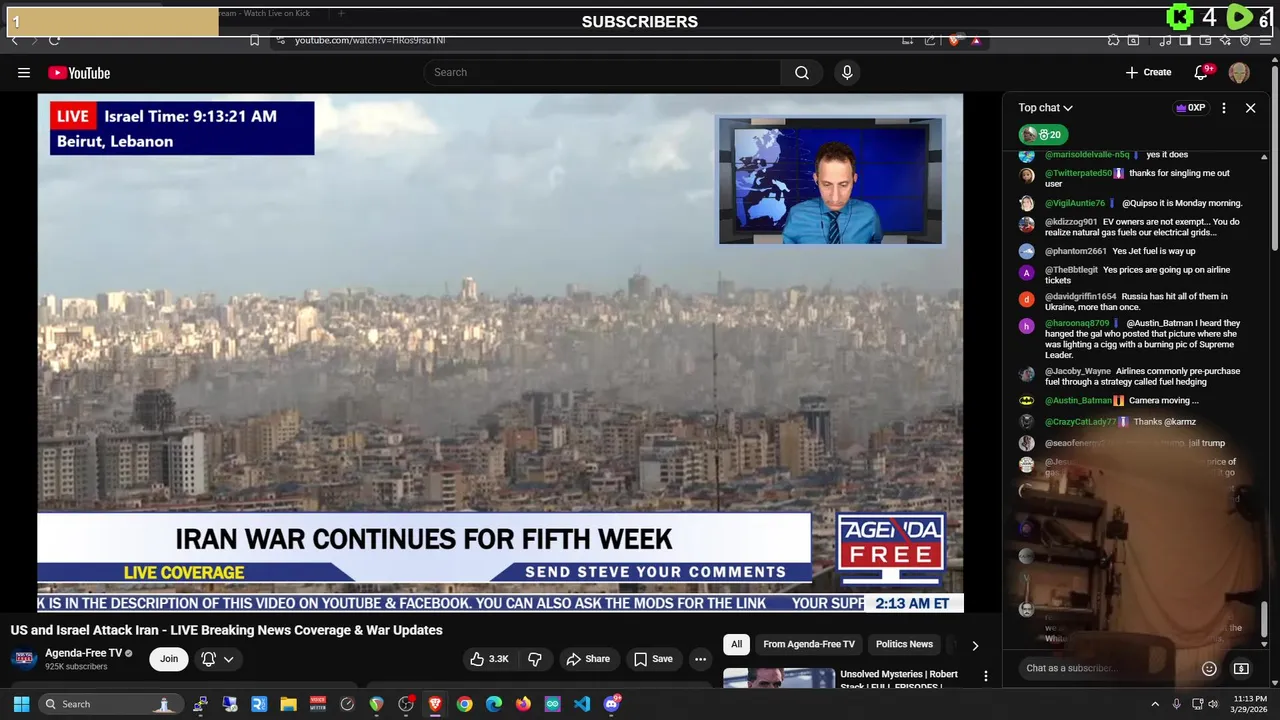Click the YouTube search input field
1280x720 pixels.
pos(603,72)
